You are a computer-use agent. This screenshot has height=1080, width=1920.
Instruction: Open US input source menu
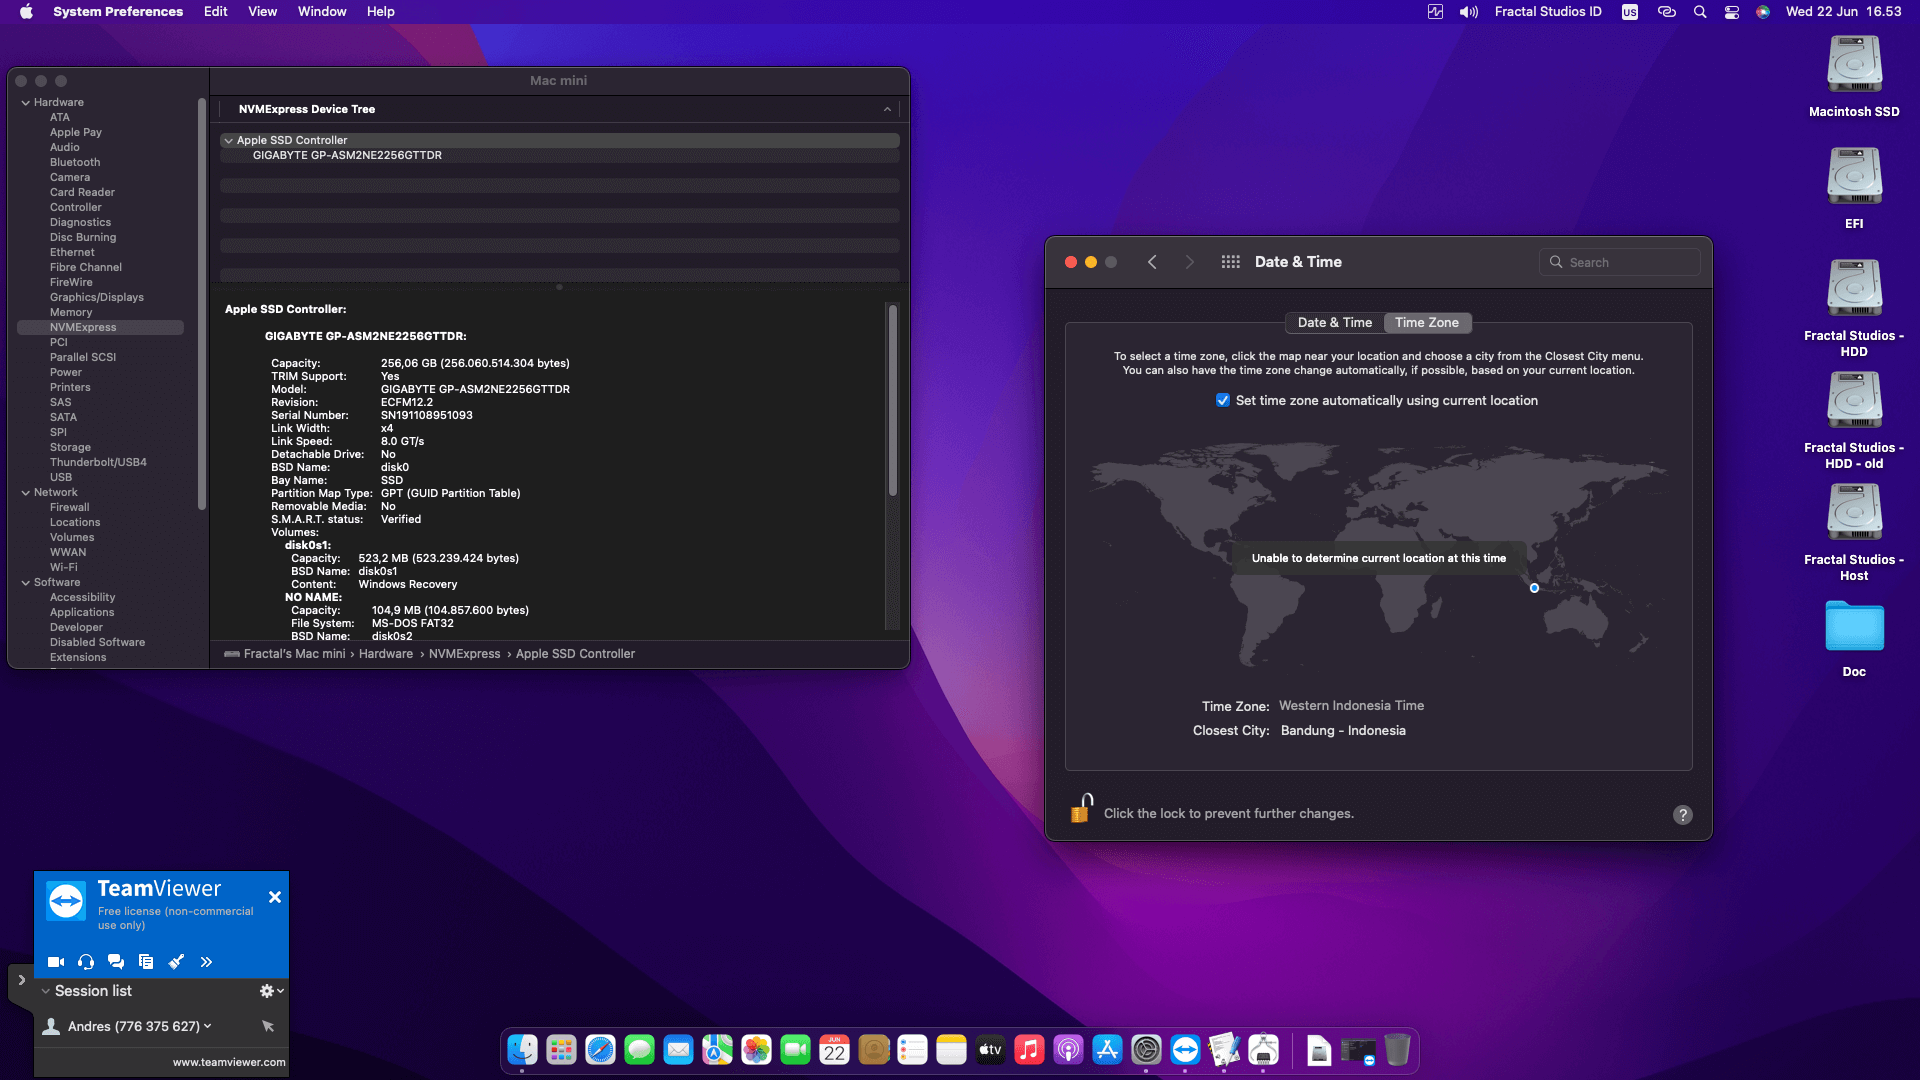point(1630,12)
